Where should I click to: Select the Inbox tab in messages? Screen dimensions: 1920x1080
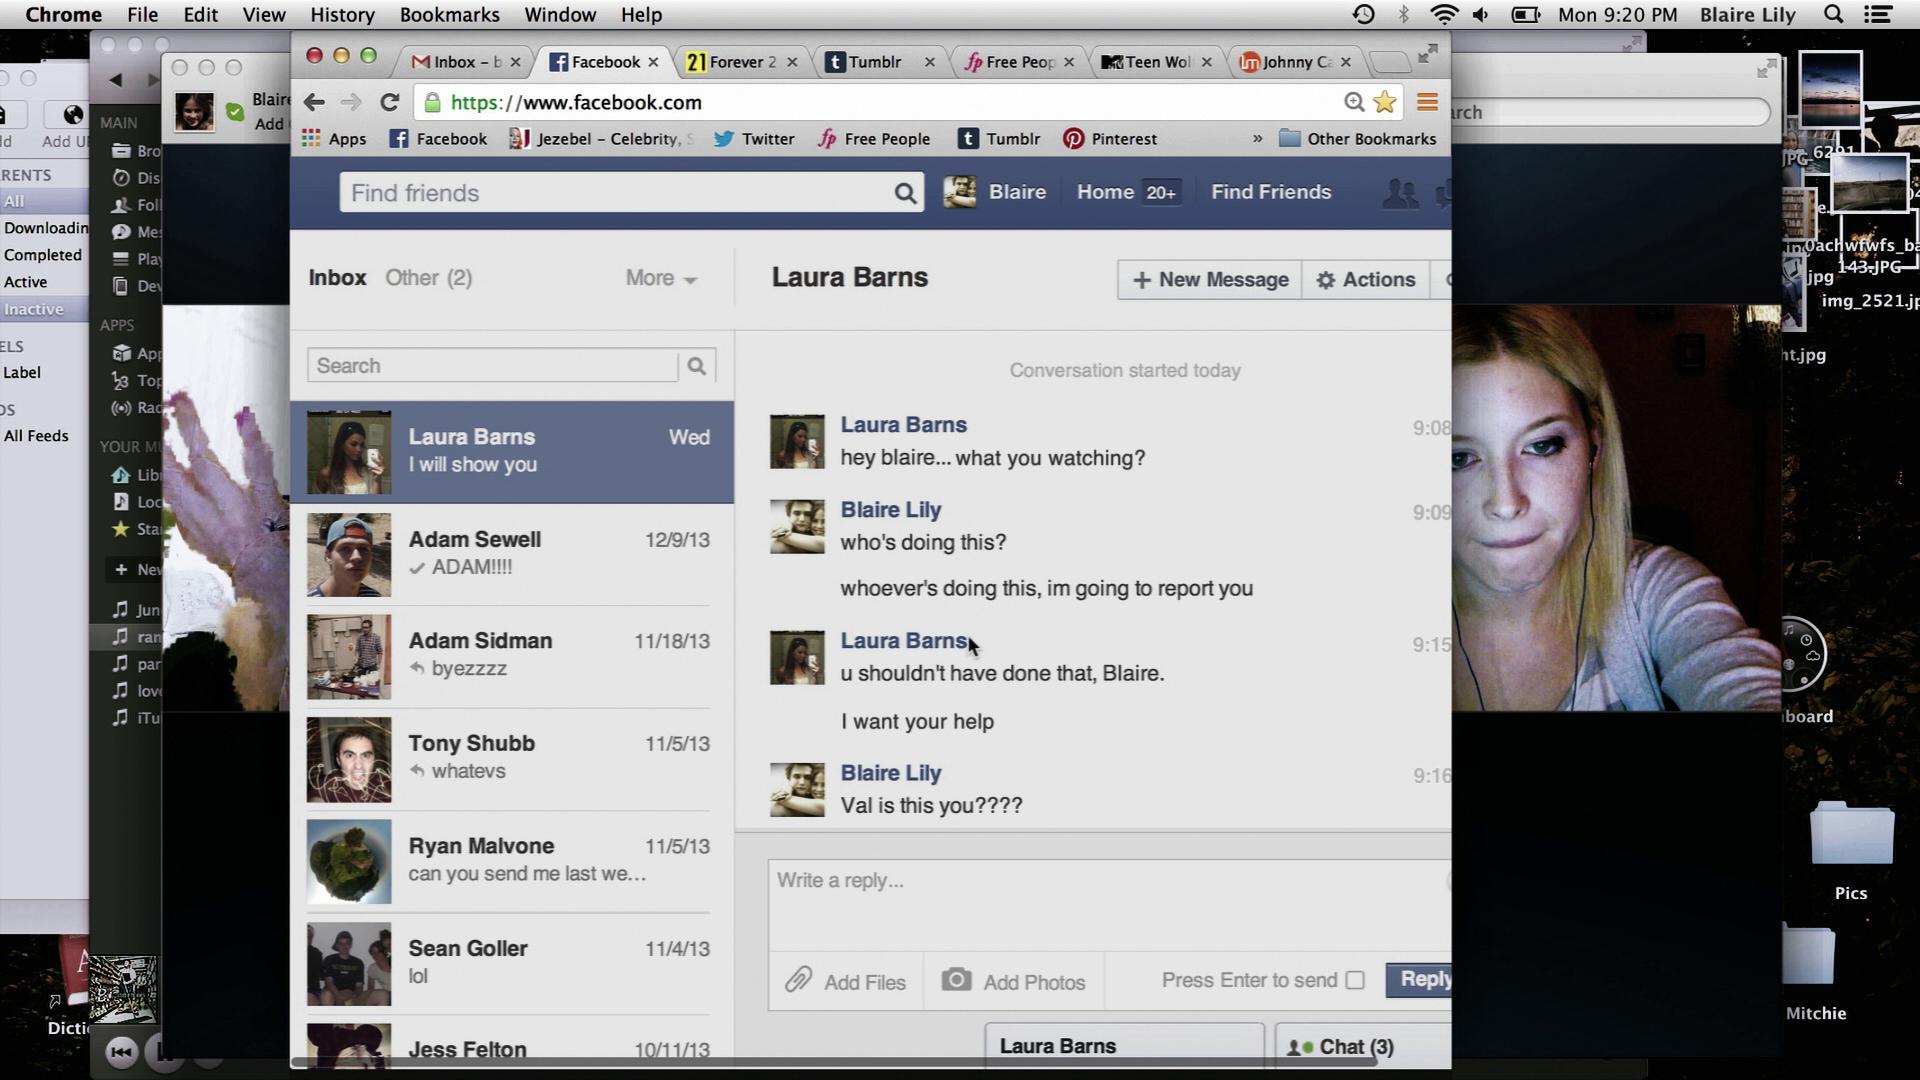(x=336, y=277)
